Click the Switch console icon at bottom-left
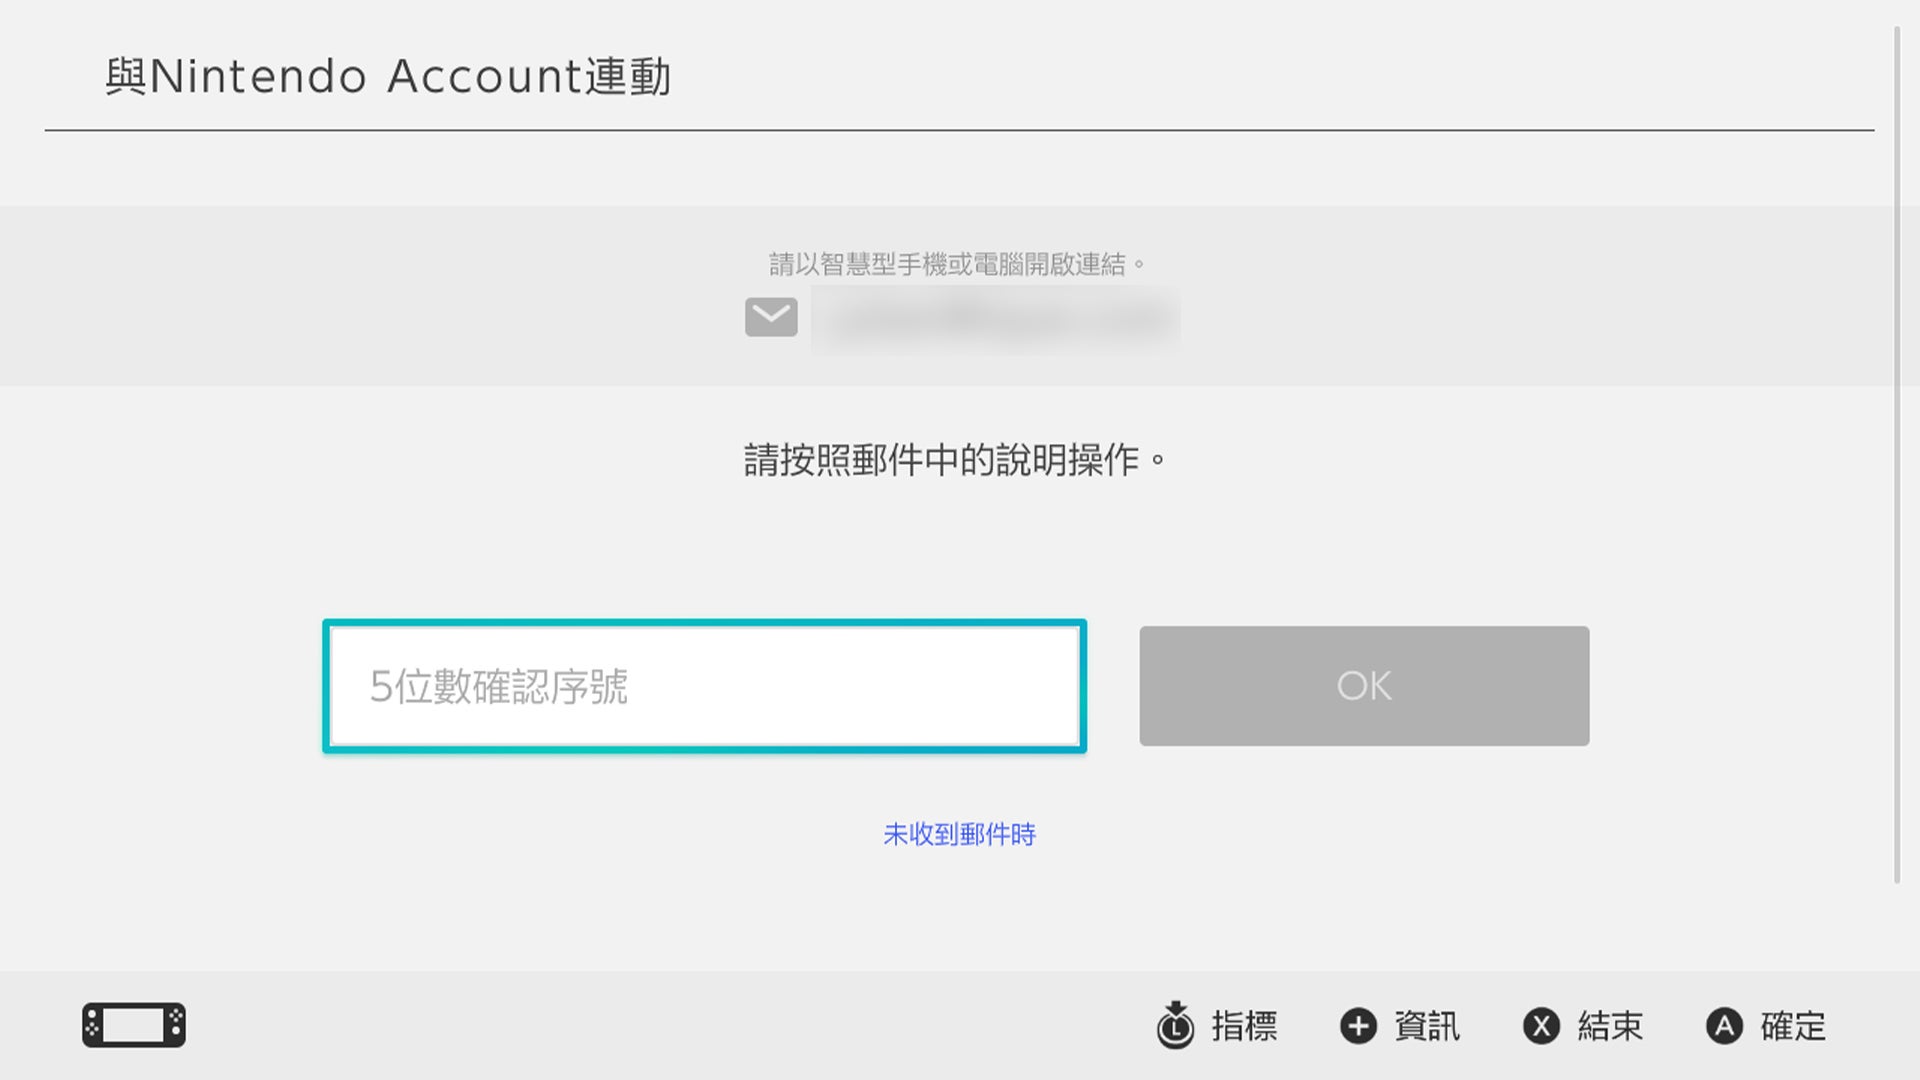 tap(134, 1025)
